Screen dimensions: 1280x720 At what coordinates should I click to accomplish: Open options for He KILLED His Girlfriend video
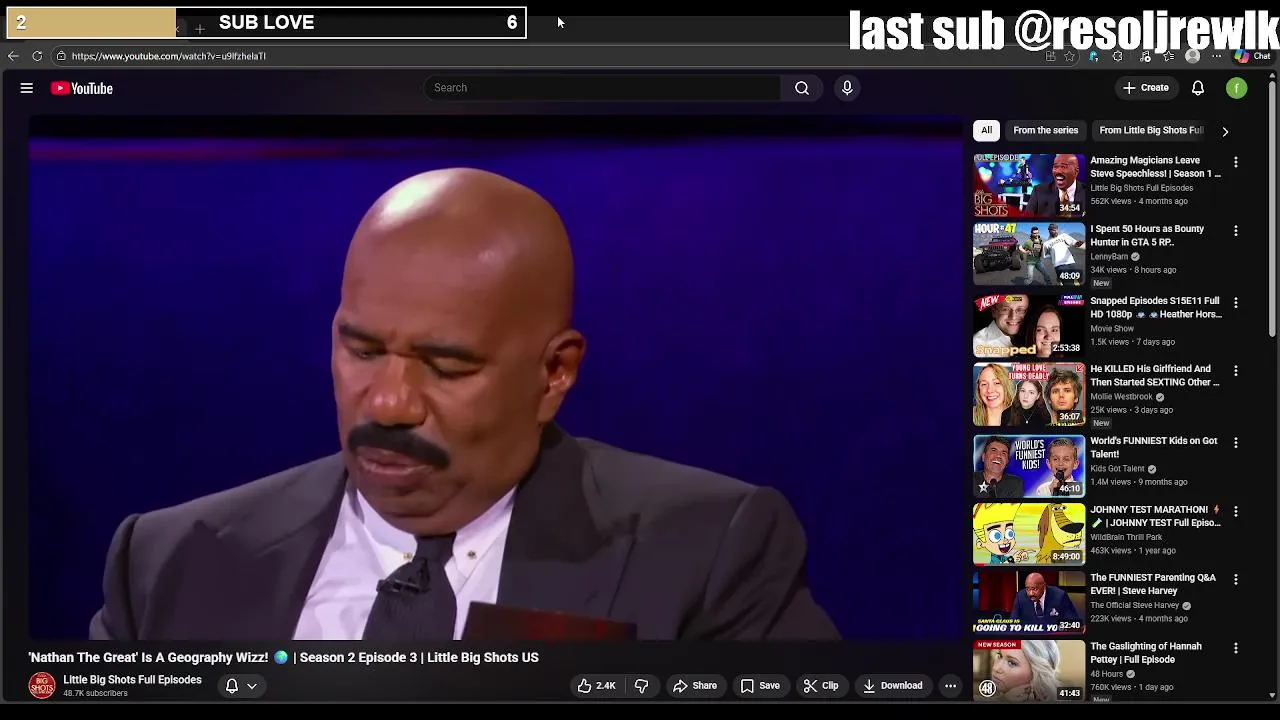[x=1235, y=371]
